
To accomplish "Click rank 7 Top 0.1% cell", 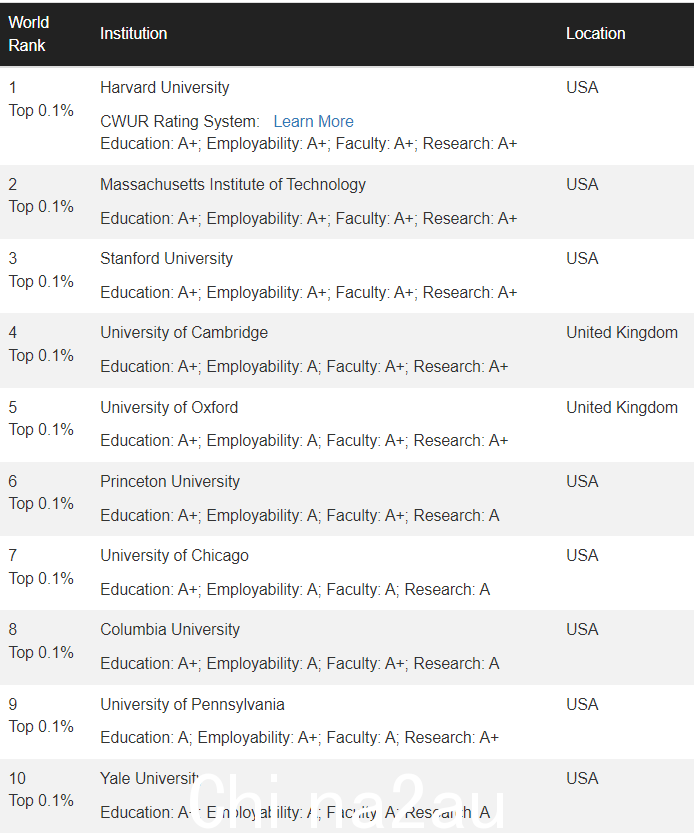I will (41, 567).
